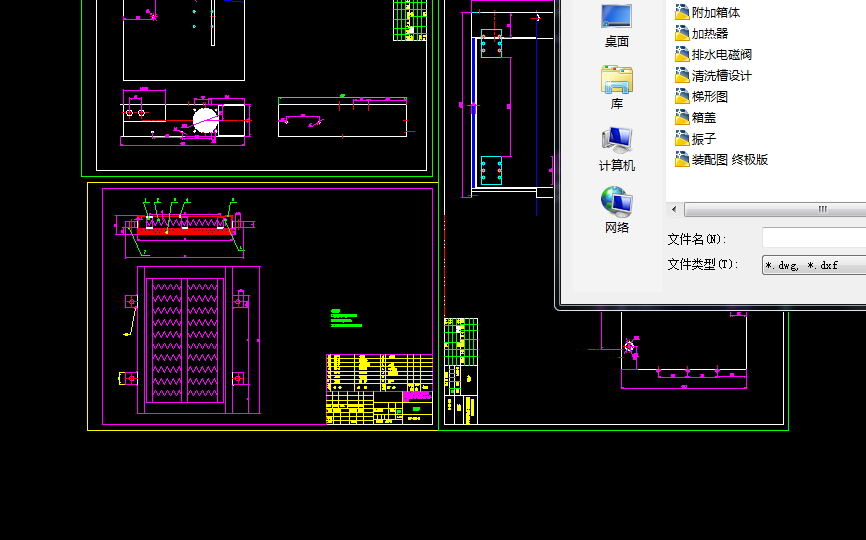Open the 梯形图 folder
The image size is (866, 540).
pyautogui.click(x=701, y=97)
